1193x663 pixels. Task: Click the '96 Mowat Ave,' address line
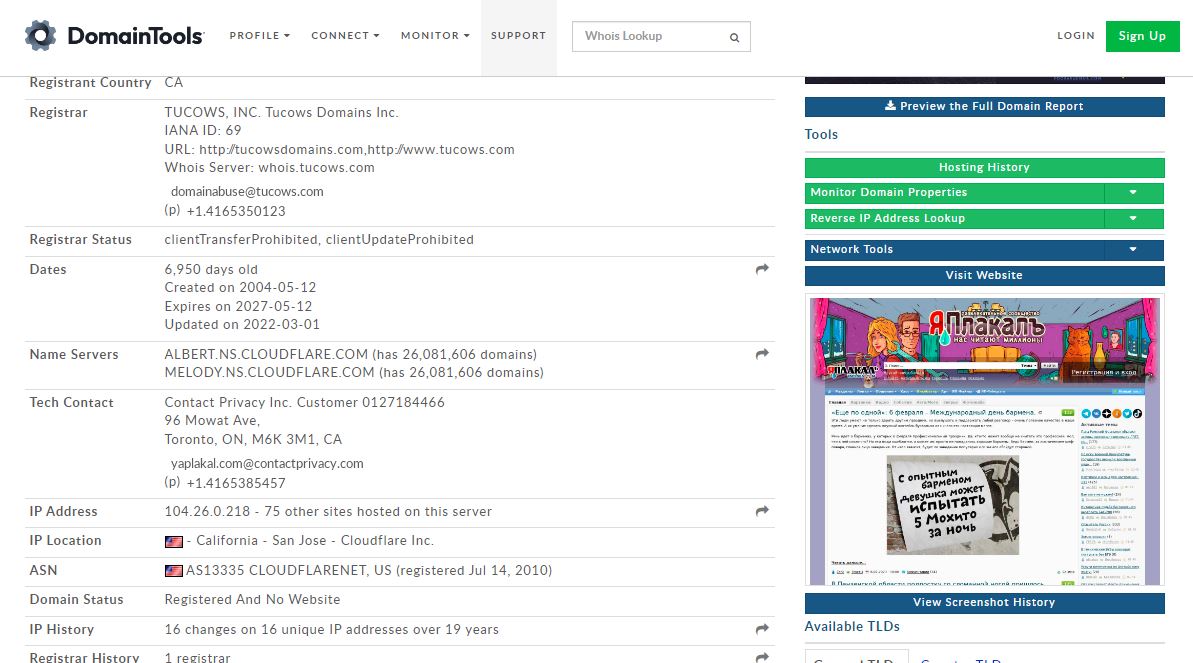pos(212,421)
